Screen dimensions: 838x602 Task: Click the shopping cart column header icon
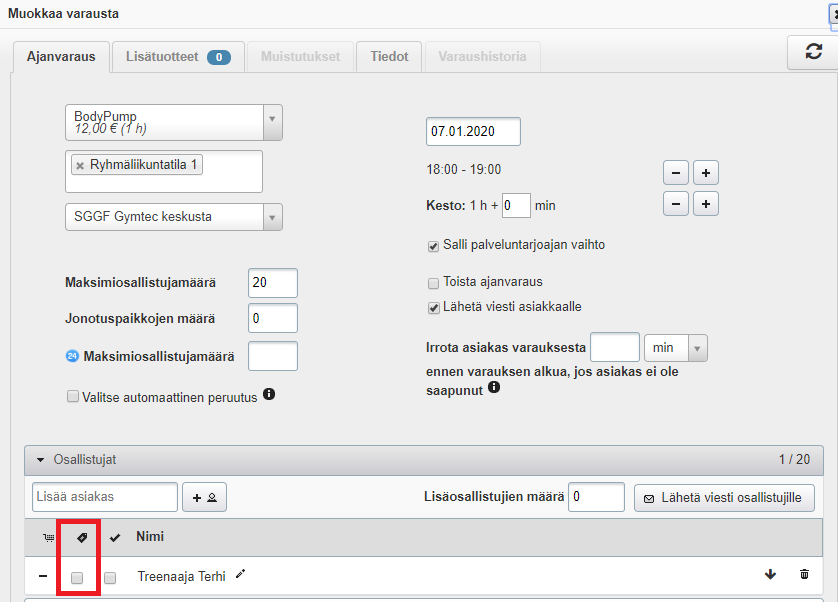pyautogui.click(x=46, y=538)
